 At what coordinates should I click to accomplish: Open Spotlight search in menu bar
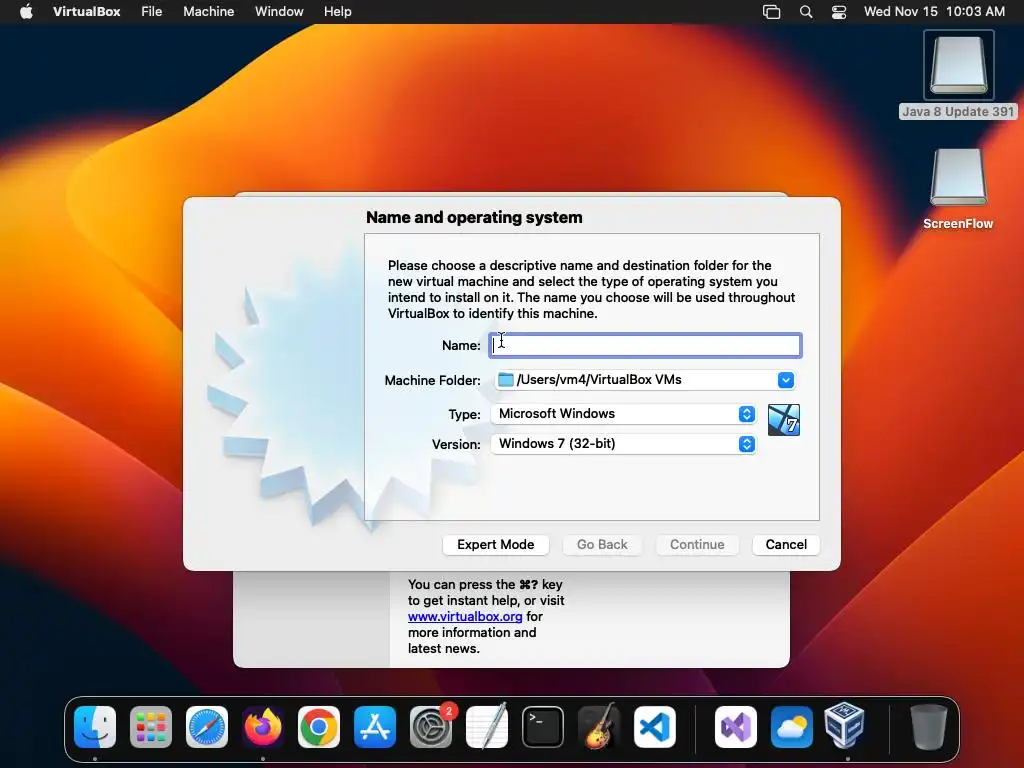(806, 12)
